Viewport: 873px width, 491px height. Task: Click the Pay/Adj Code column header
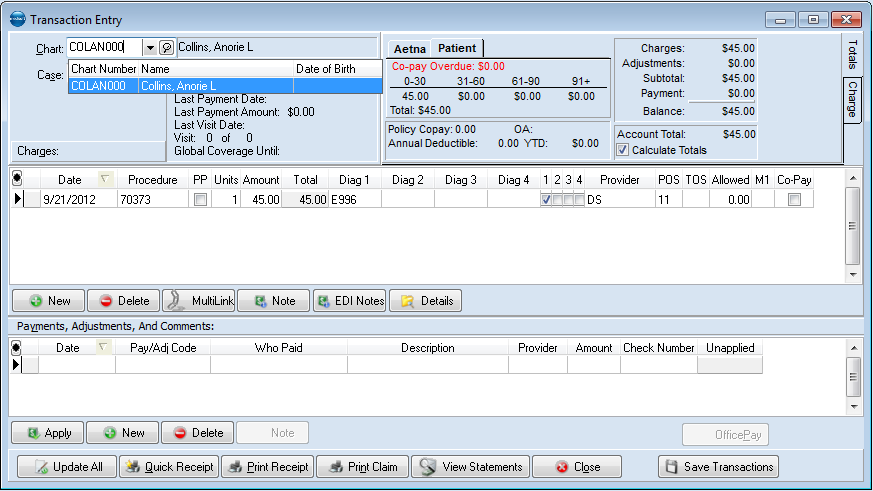[163, 348]
